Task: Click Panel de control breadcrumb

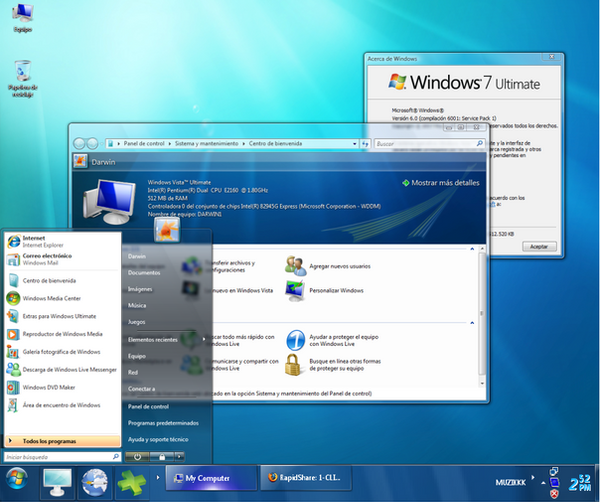Action: [144, 143]
